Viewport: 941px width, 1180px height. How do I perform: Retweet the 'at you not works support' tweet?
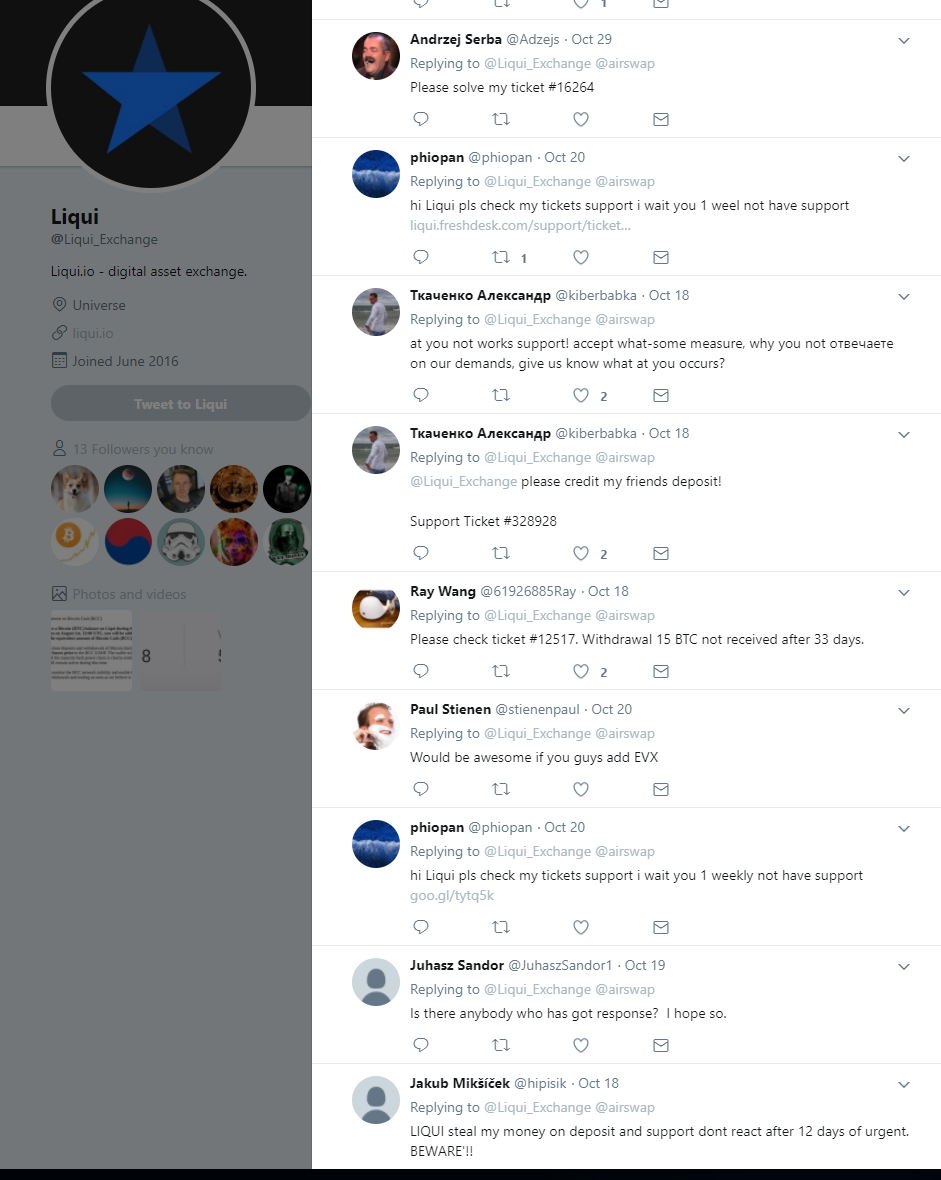pos(501,395)
